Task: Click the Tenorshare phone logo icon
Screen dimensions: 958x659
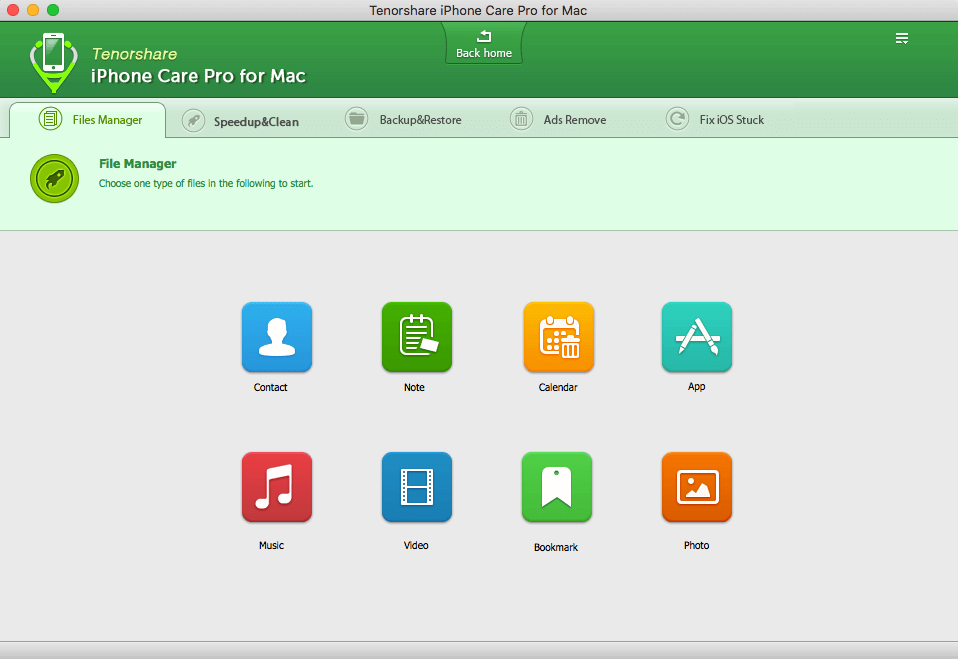Action: [x=54, y=62]
